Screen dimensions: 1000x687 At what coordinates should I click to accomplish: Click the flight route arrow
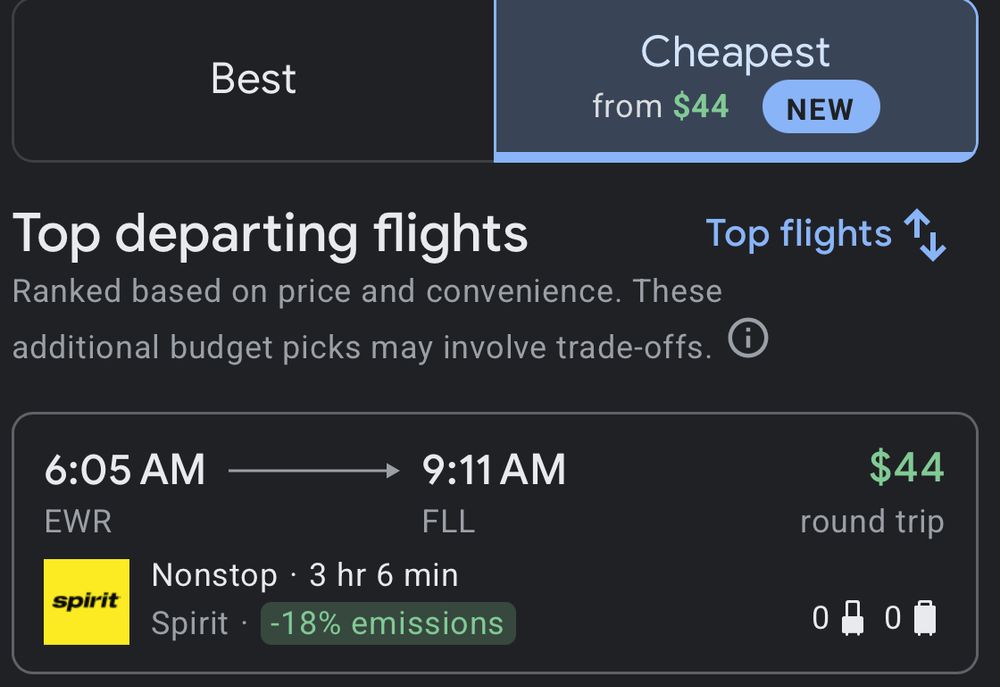(x=314, y=470)
